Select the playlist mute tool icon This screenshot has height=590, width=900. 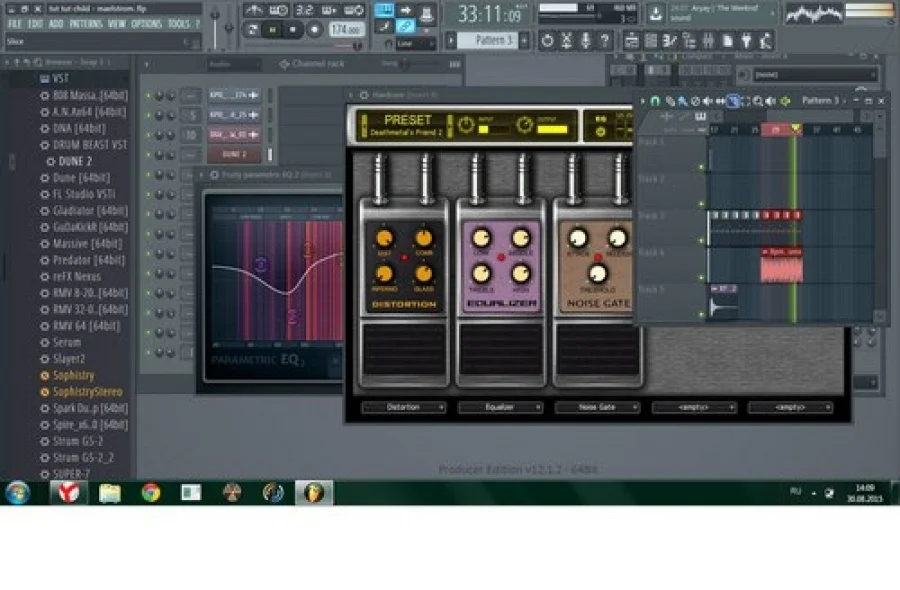708,101
